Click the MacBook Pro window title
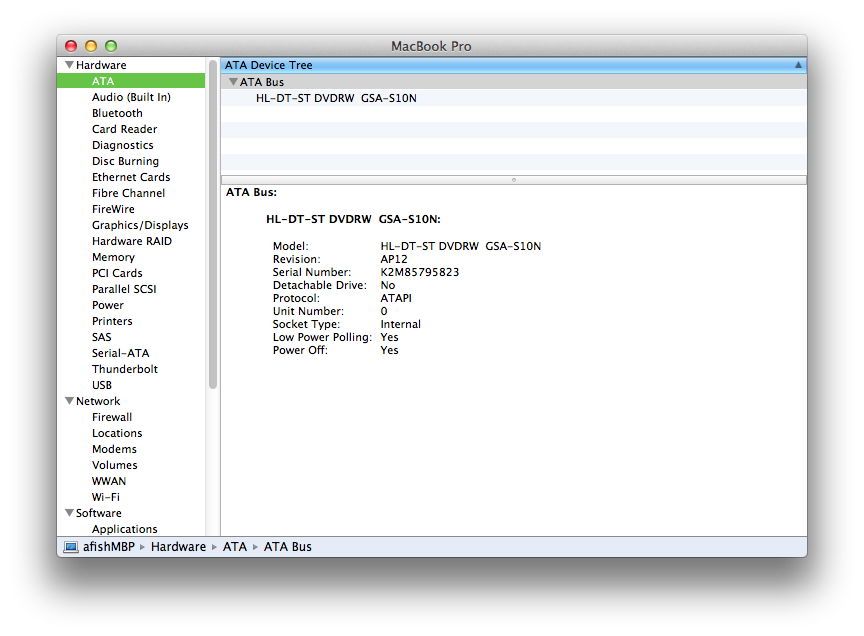Screen dimensions: 864x636 pyautogui.click(x=431, y=46)
